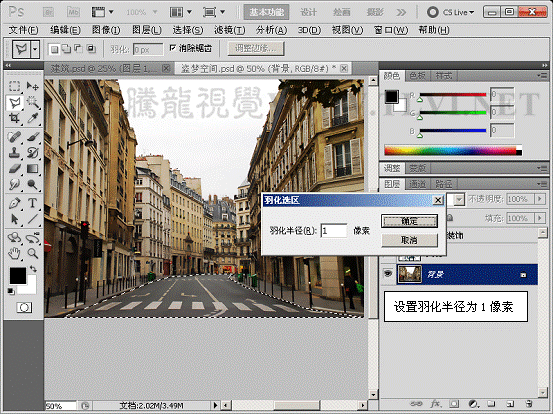Select the Hand tool
The height and width of the screenshot is (414, 553).
(x=14, y=253)
